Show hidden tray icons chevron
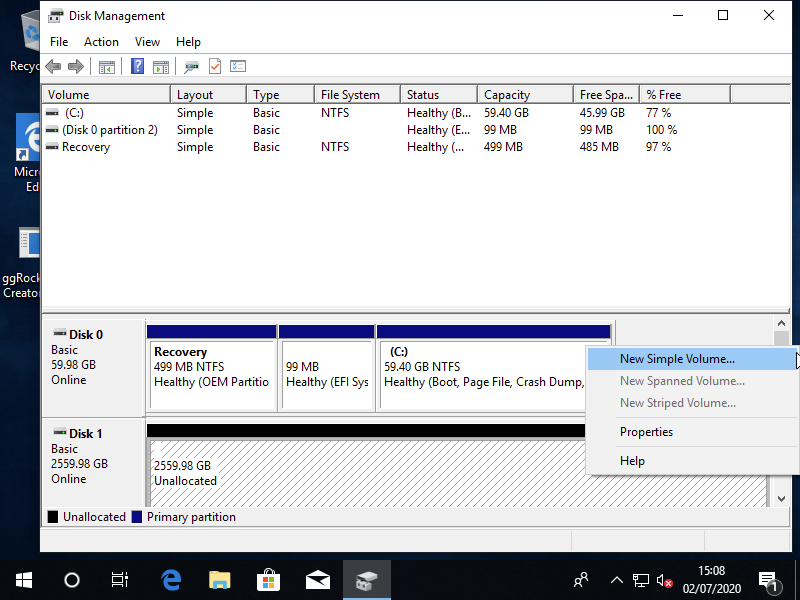This screenshot has width=800, height=600. click(x=617, y=580)
